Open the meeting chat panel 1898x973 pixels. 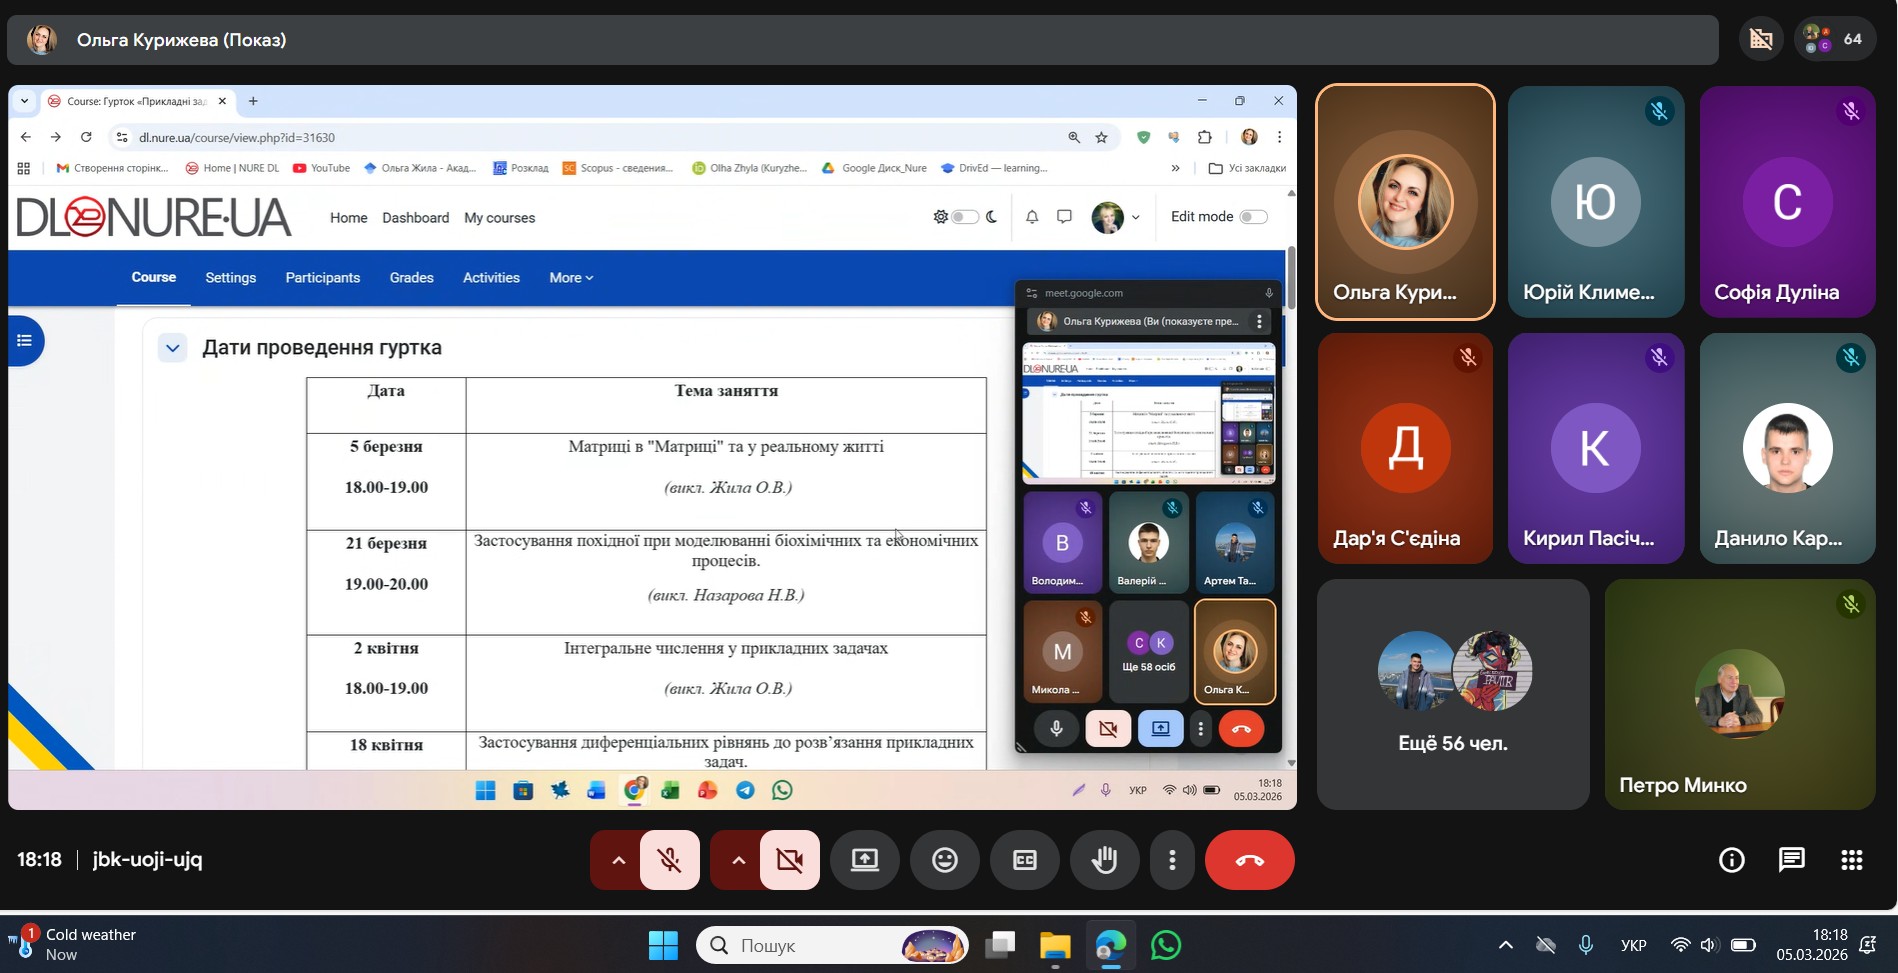point(1791,860)
